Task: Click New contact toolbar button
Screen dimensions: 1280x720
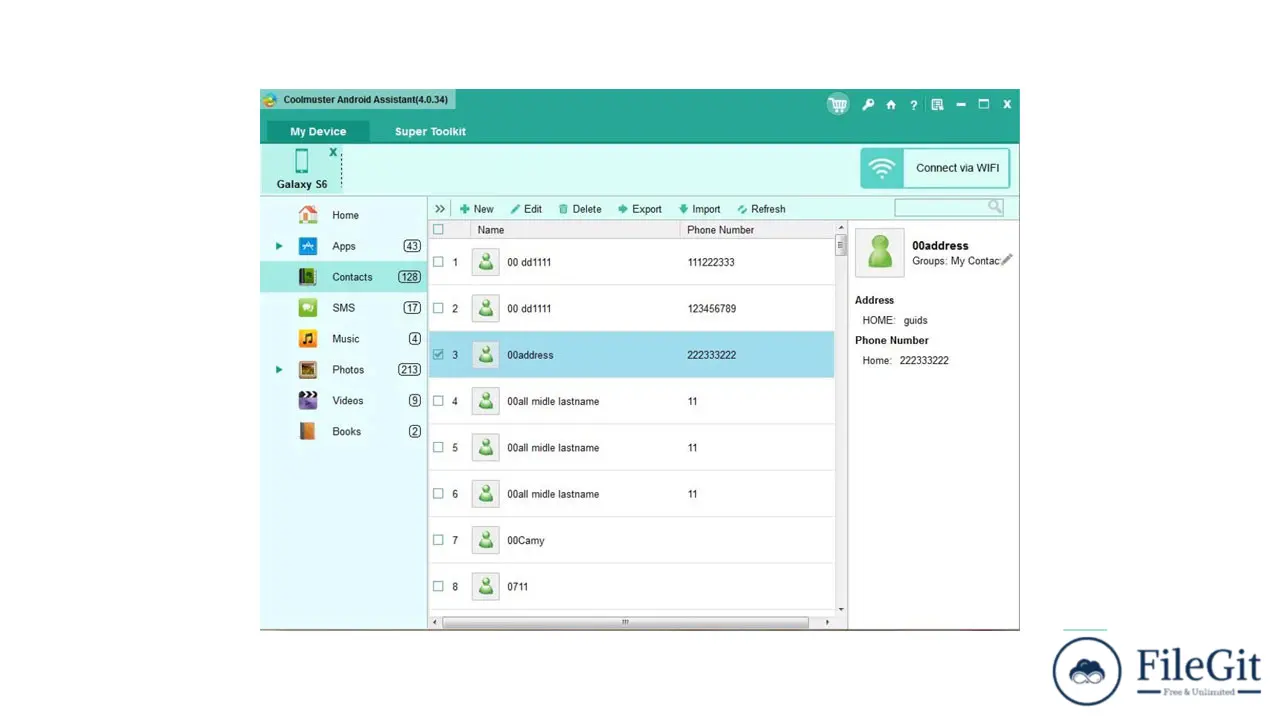Action: click(476, 209)
